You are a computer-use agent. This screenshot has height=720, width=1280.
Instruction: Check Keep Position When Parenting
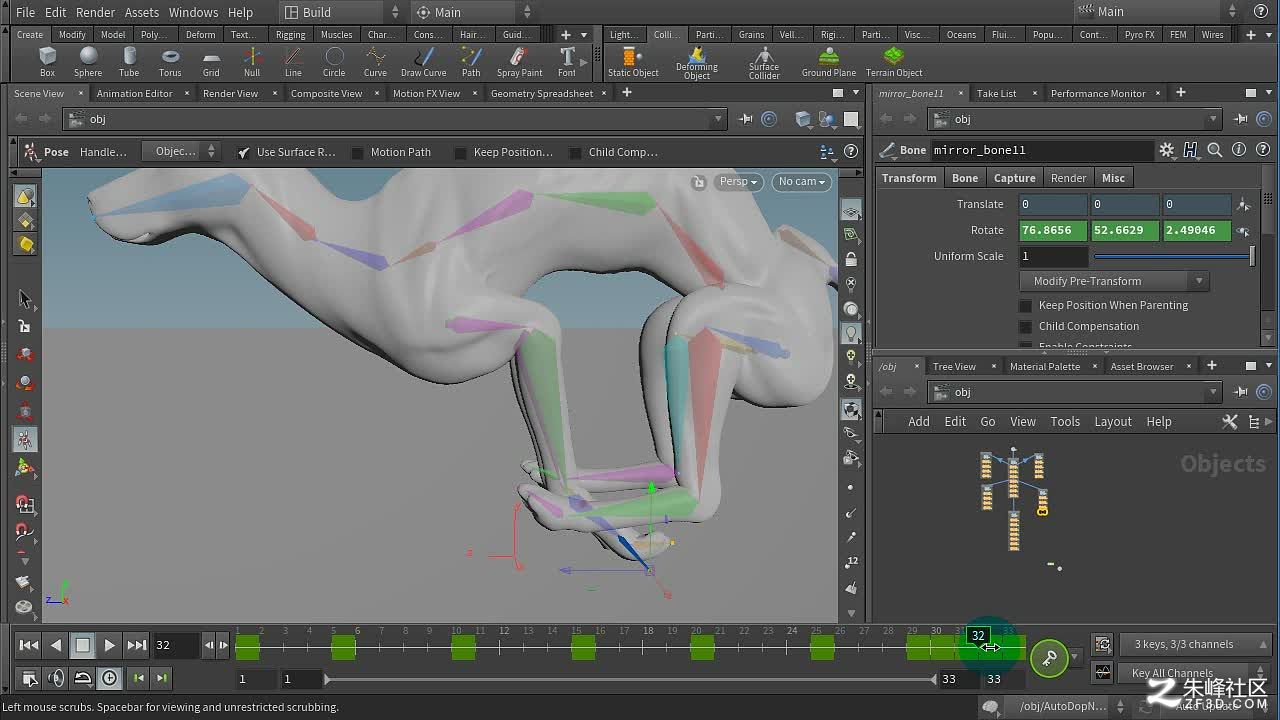(x=1026, y=305)
